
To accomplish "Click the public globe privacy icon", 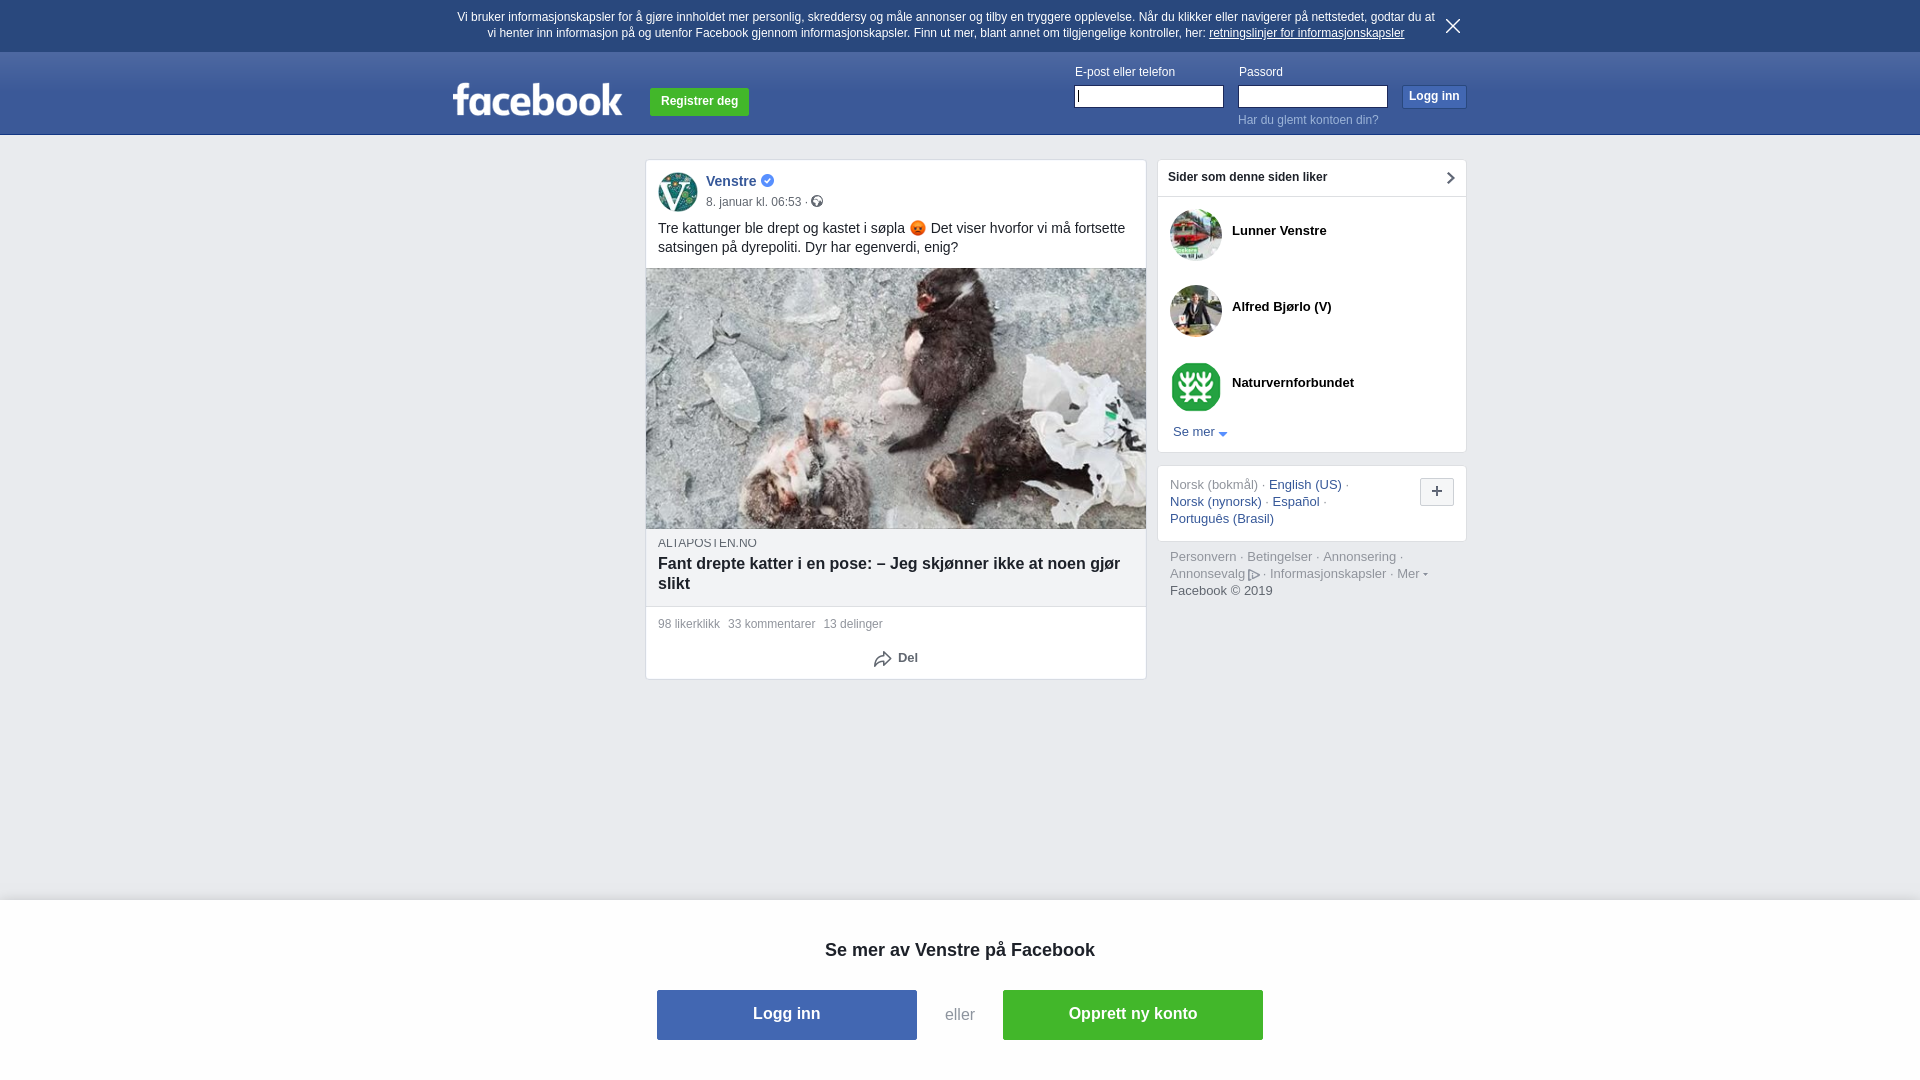I will 817,201.
